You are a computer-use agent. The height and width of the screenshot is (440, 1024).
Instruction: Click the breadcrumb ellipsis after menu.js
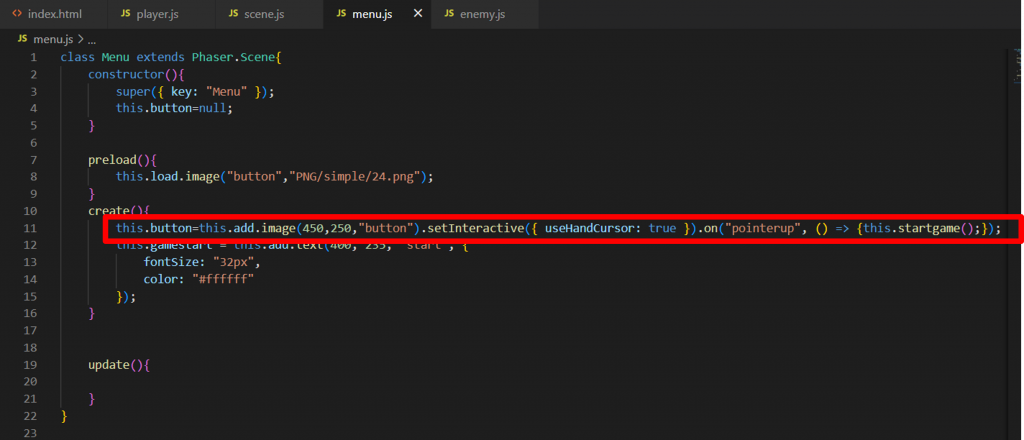(x=91, y=40)
